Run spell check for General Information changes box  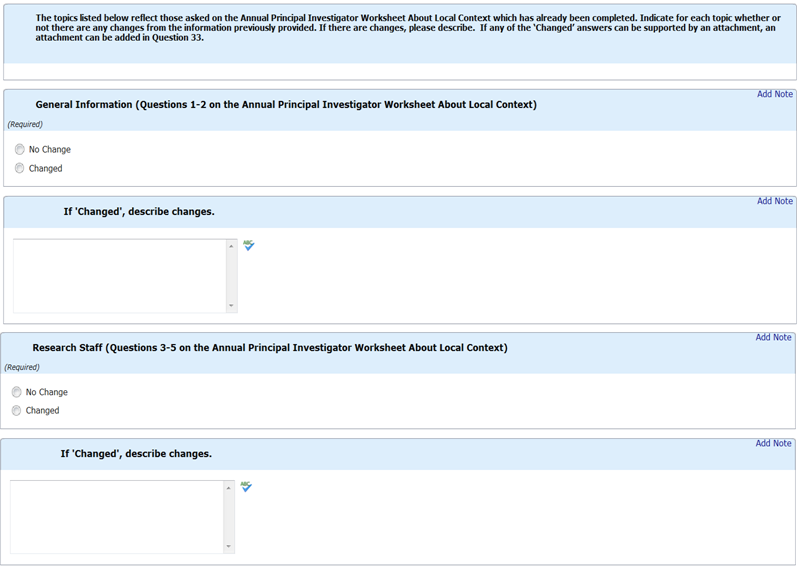tap(249, 246)
